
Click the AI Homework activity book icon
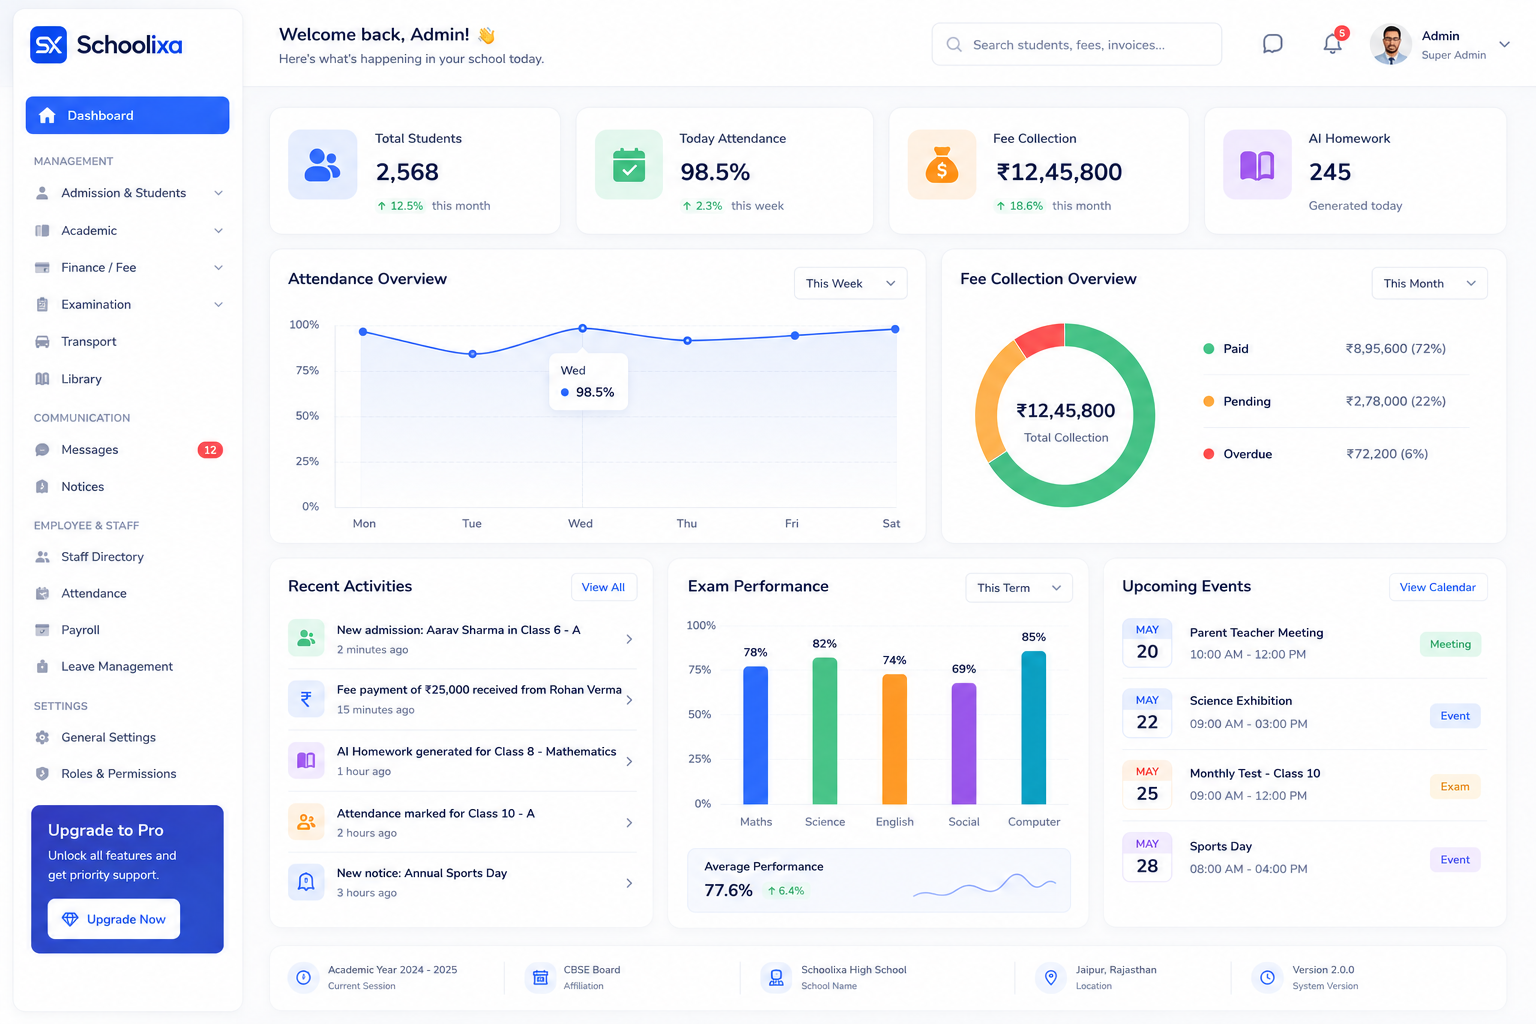(x=306, y=760)
